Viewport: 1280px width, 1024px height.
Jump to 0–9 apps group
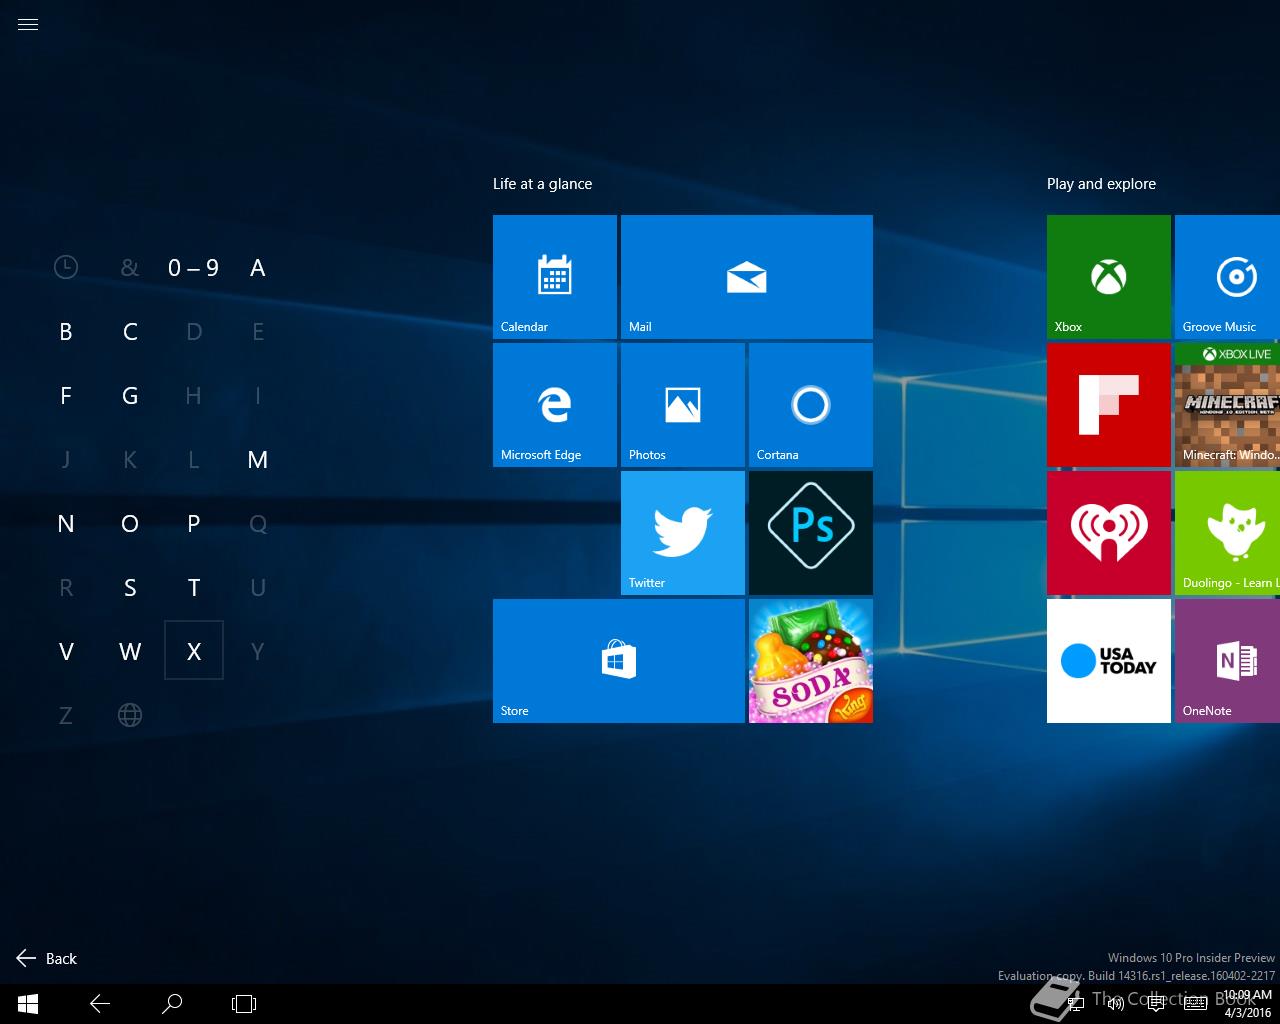(x=194, y=267)
